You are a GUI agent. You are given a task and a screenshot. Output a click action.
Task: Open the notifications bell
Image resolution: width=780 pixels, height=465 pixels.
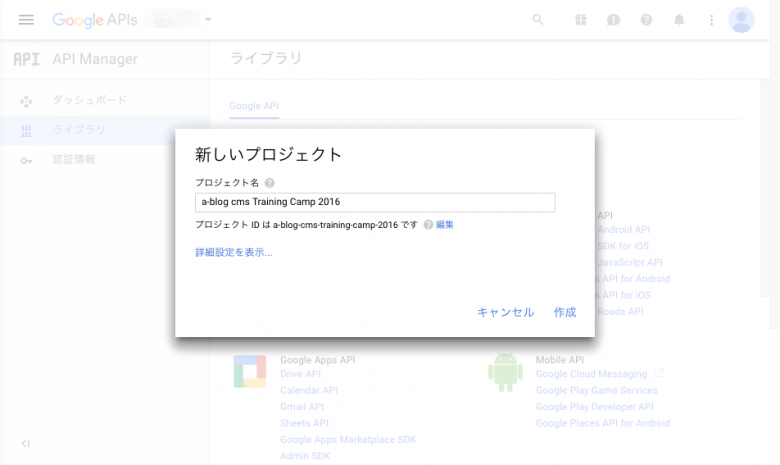(x=679, y=20)
